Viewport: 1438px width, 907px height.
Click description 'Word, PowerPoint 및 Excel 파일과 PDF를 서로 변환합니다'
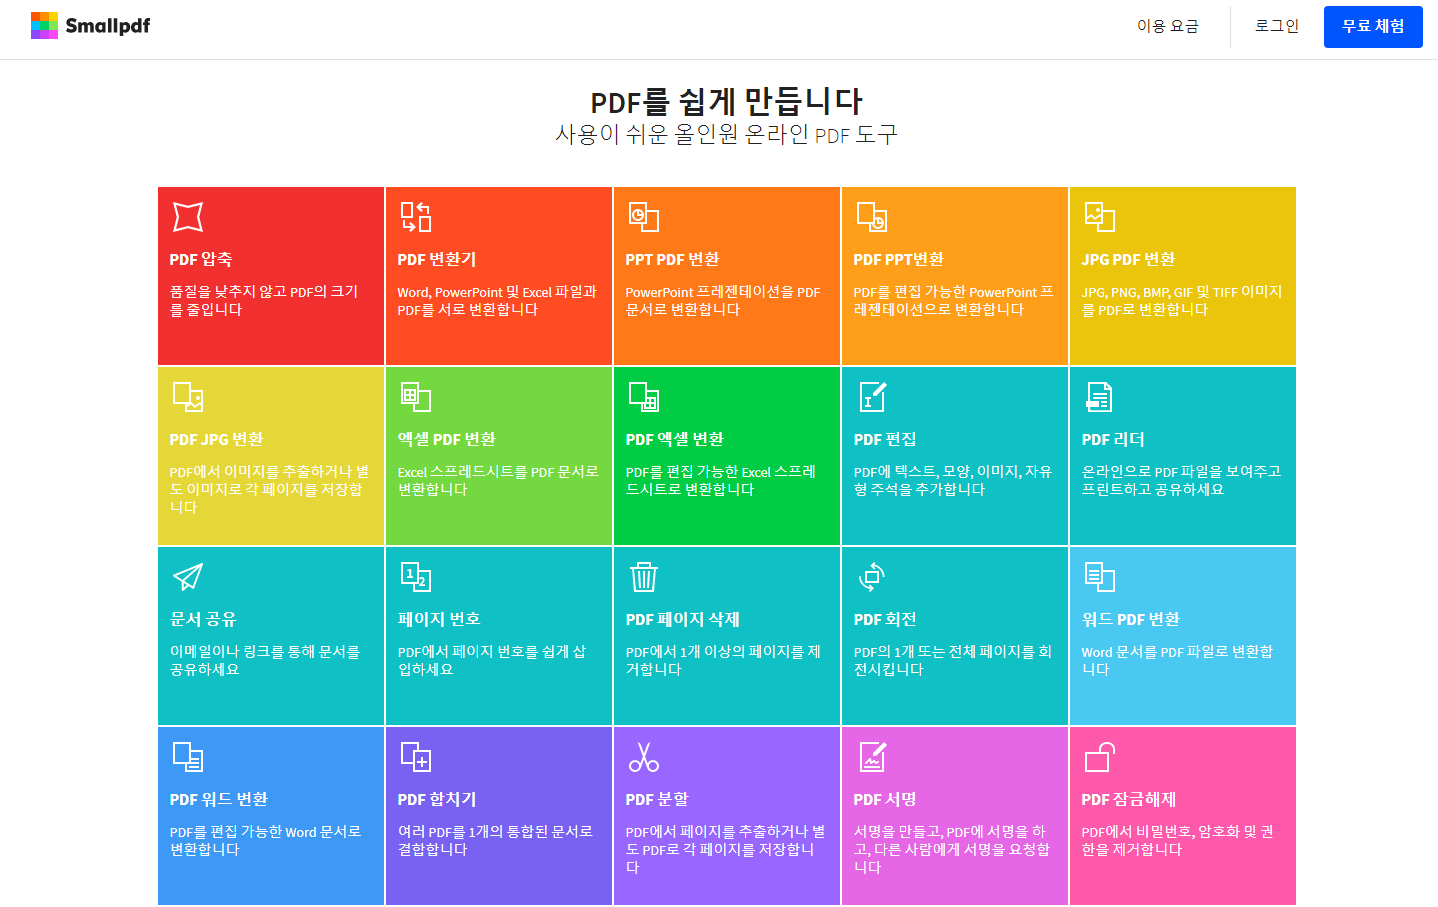tap(497, 301)
